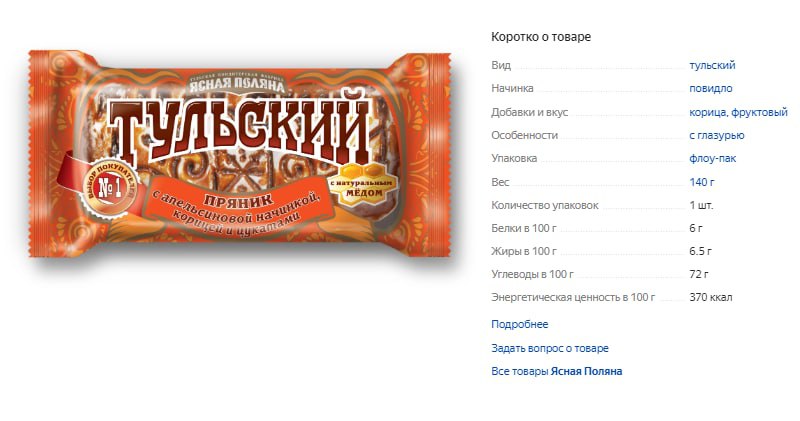View all Ясная Поляна products
The width and height of the screenshot is (800, 421).
(x=557, y=371)
